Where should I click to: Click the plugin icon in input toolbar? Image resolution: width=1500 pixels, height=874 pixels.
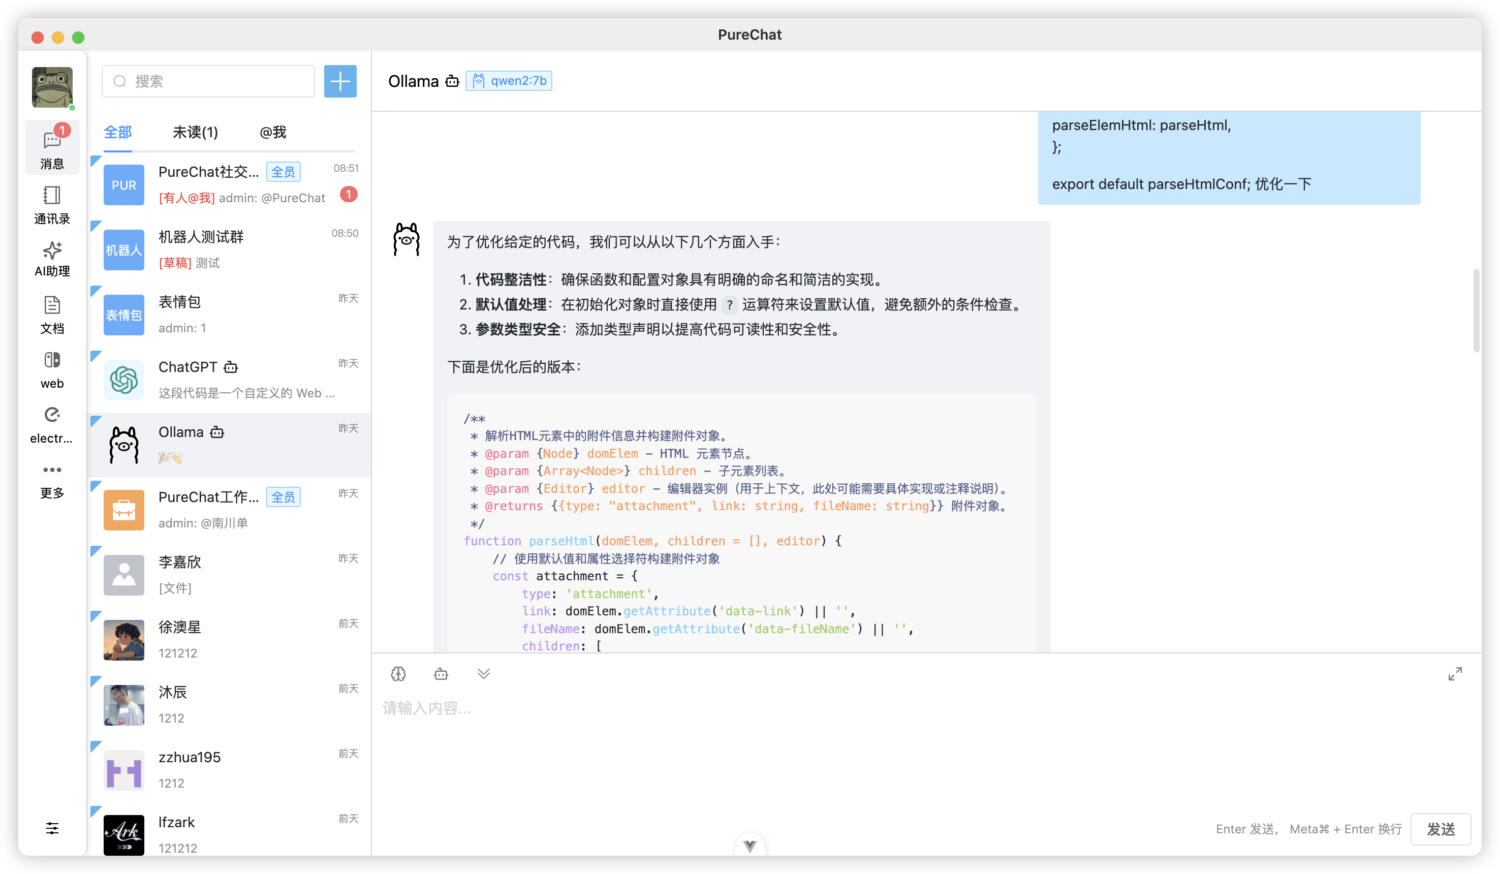click(398, 674)
